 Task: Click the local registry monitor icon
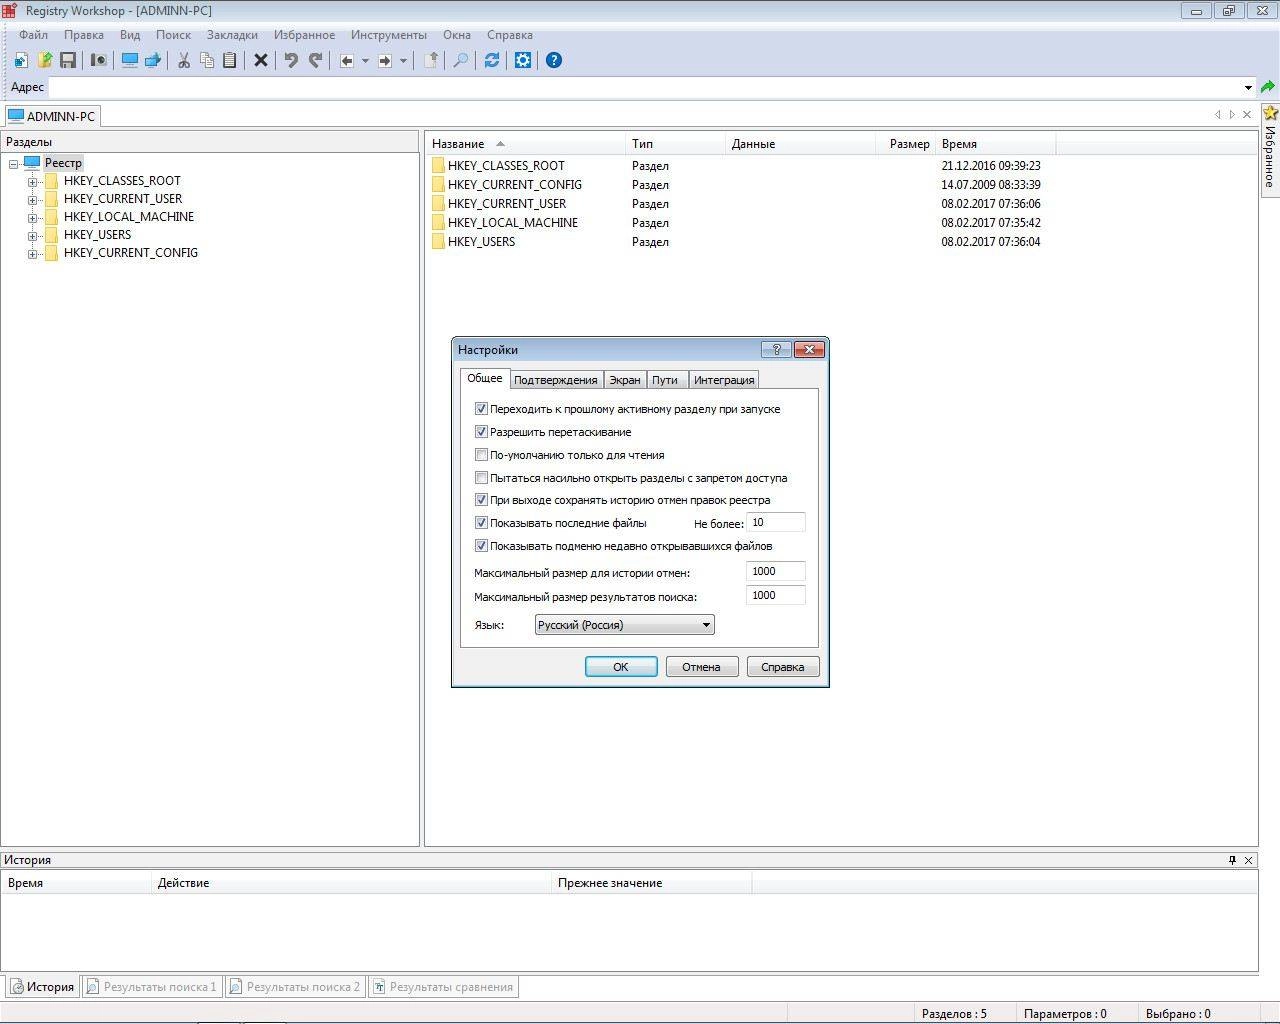click(x=129, y=60)
